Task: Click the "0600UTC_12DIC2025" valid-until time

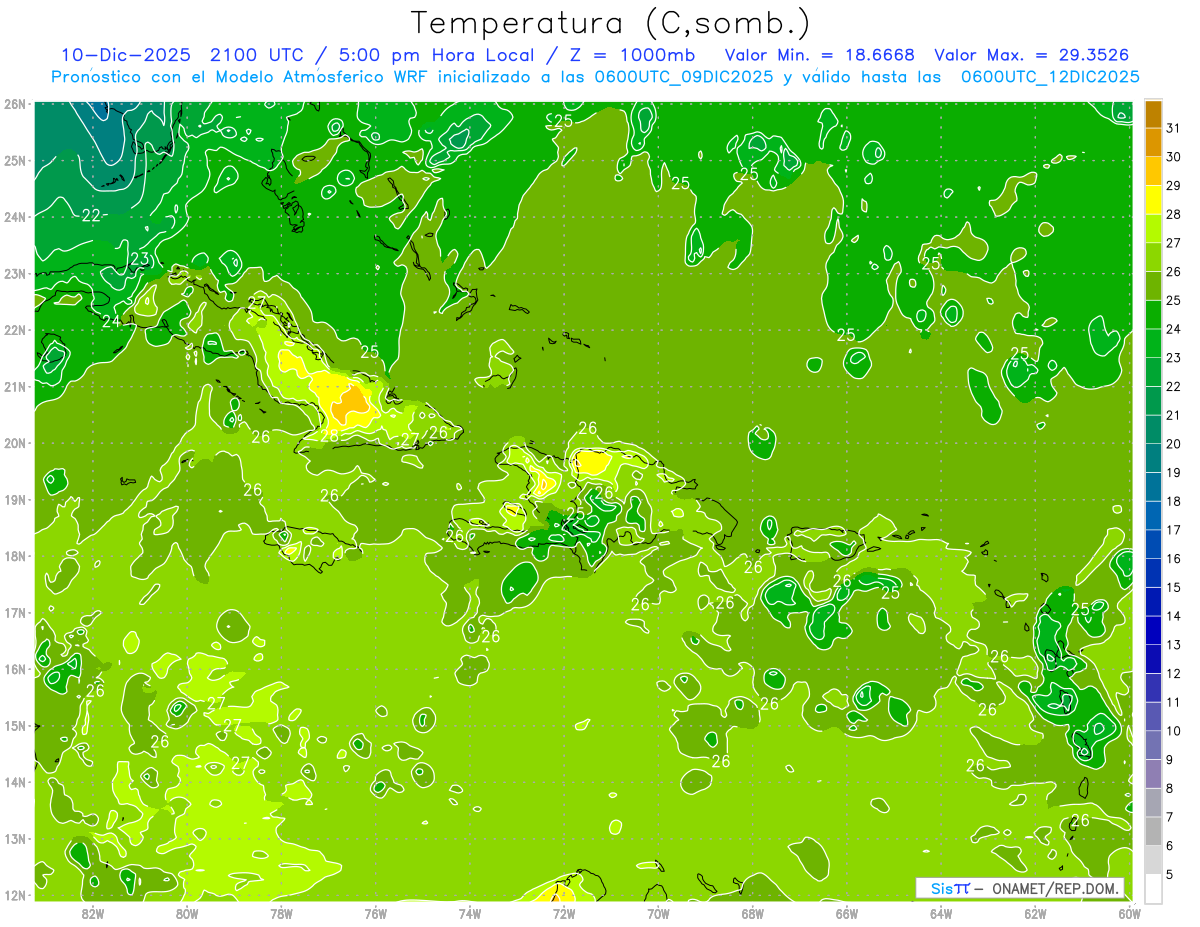Action: pos(1050,77)
